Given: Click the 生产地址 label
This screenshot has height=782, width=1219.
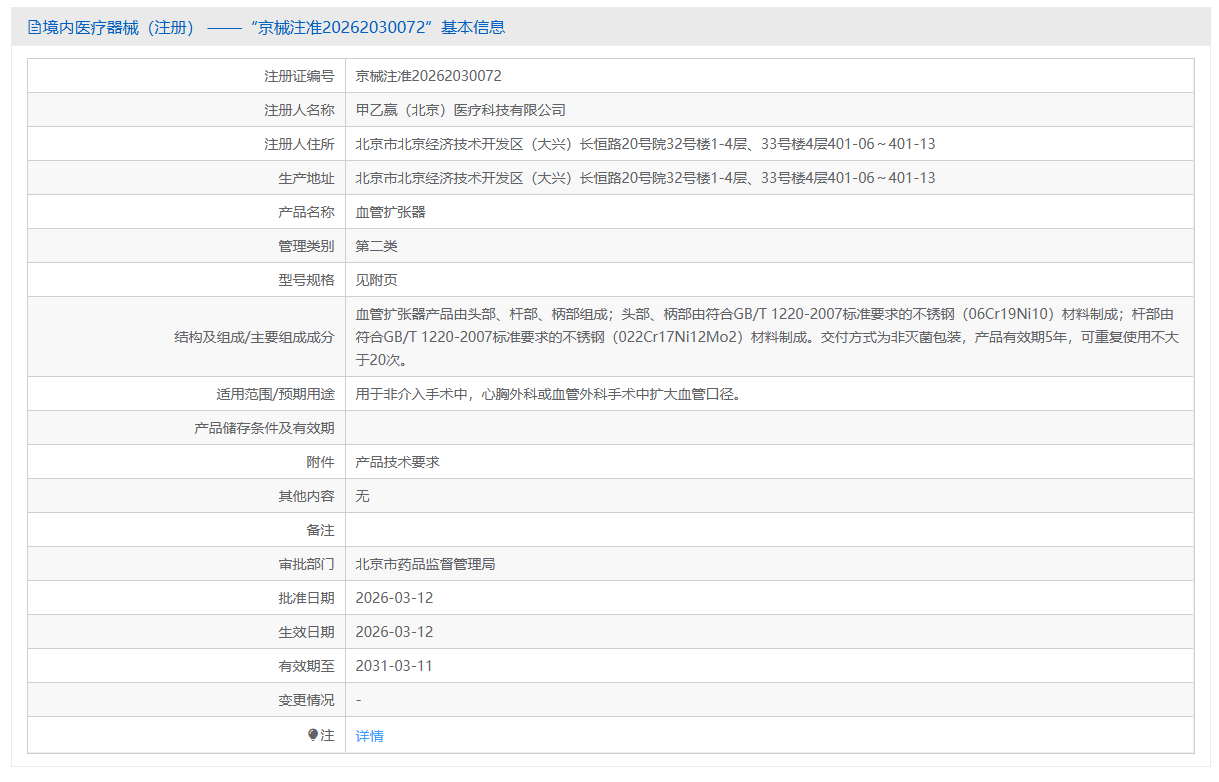Looking at the screenshot, I should coord(306,178).
